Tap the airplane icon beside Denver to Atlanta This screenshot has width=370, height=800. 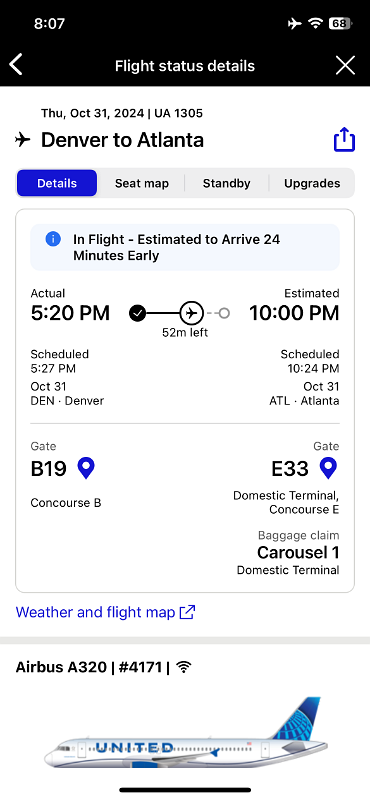point(22,139)
